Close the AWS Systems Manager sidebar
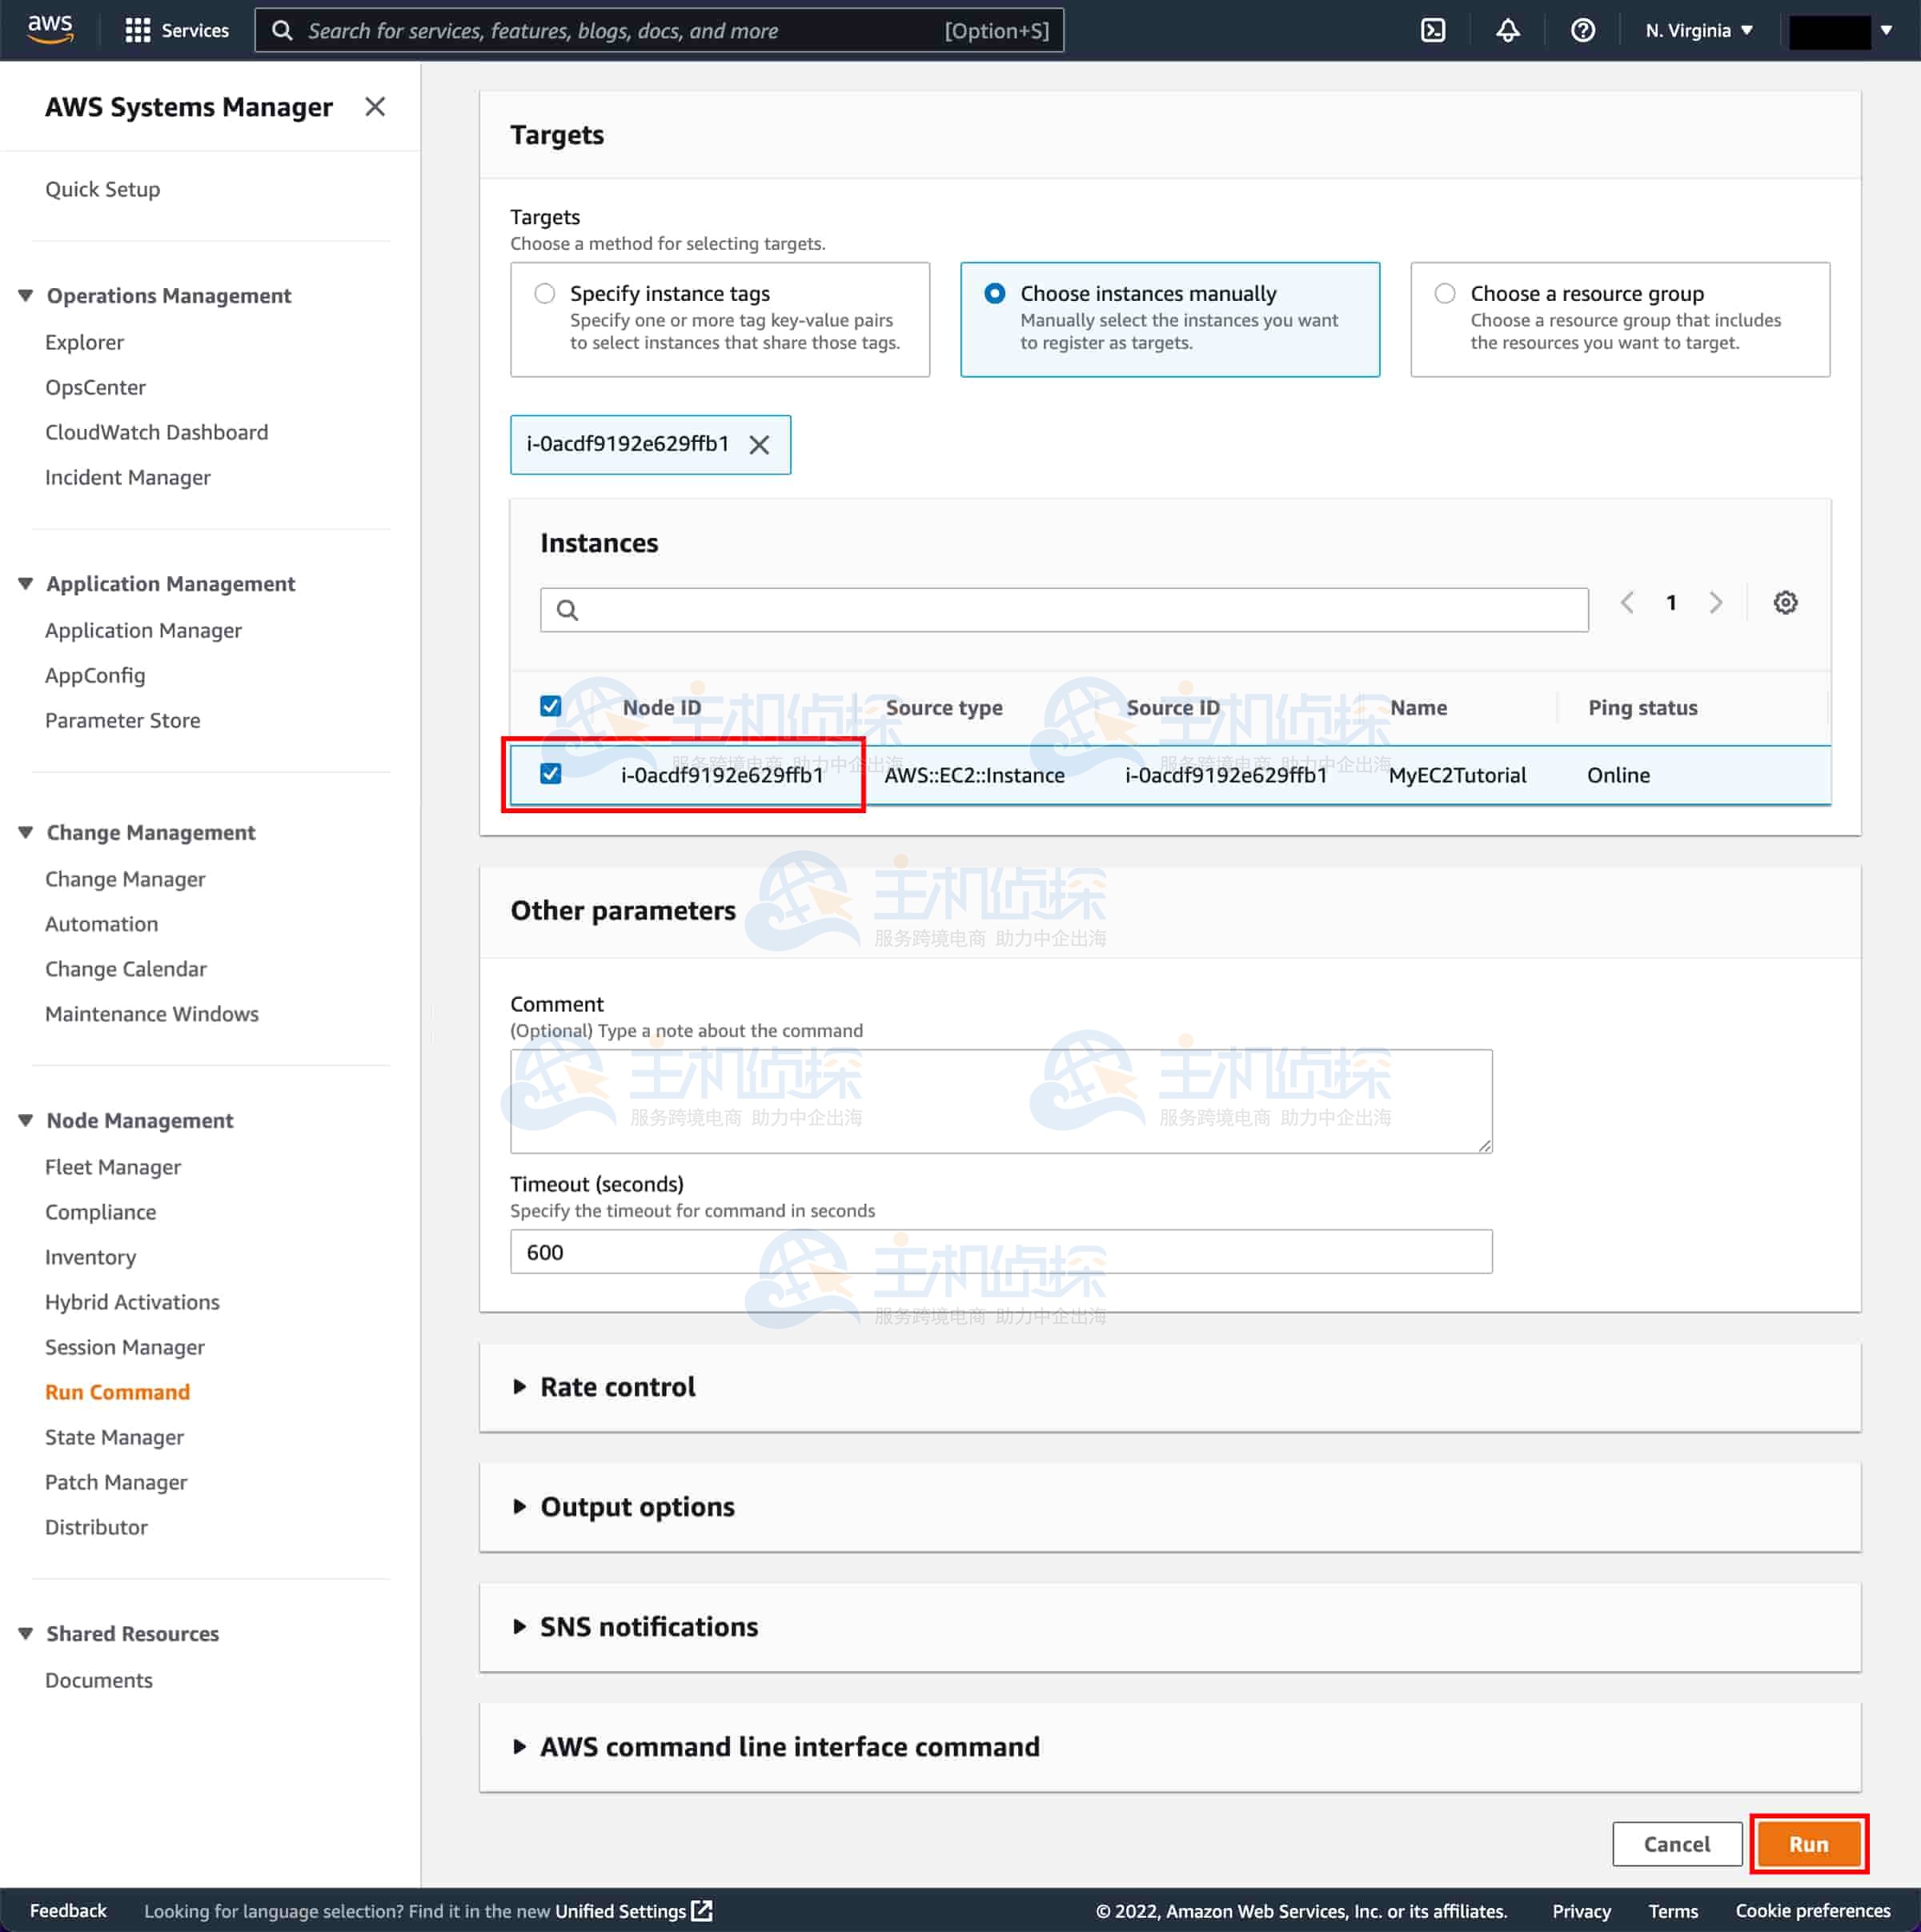The width and height of the screenshot is (1921, 1932). click(375, 107)
